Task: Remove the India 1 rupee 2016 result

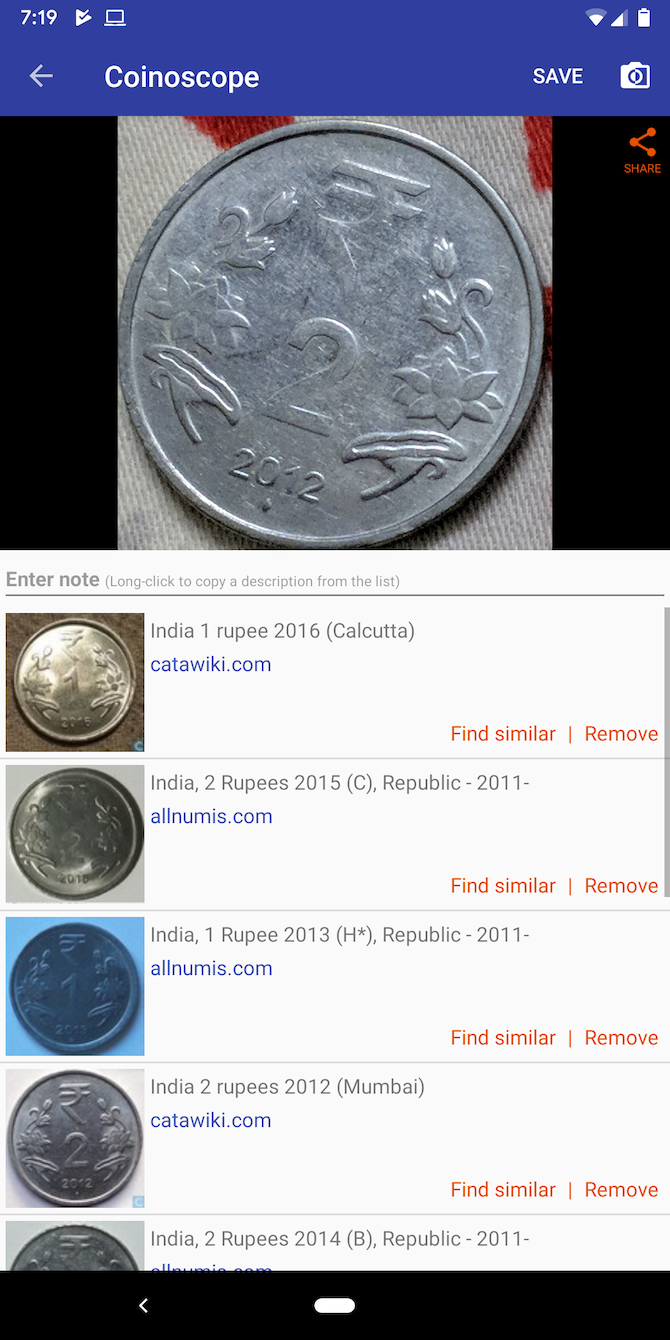Action: [x=621, y=733]
